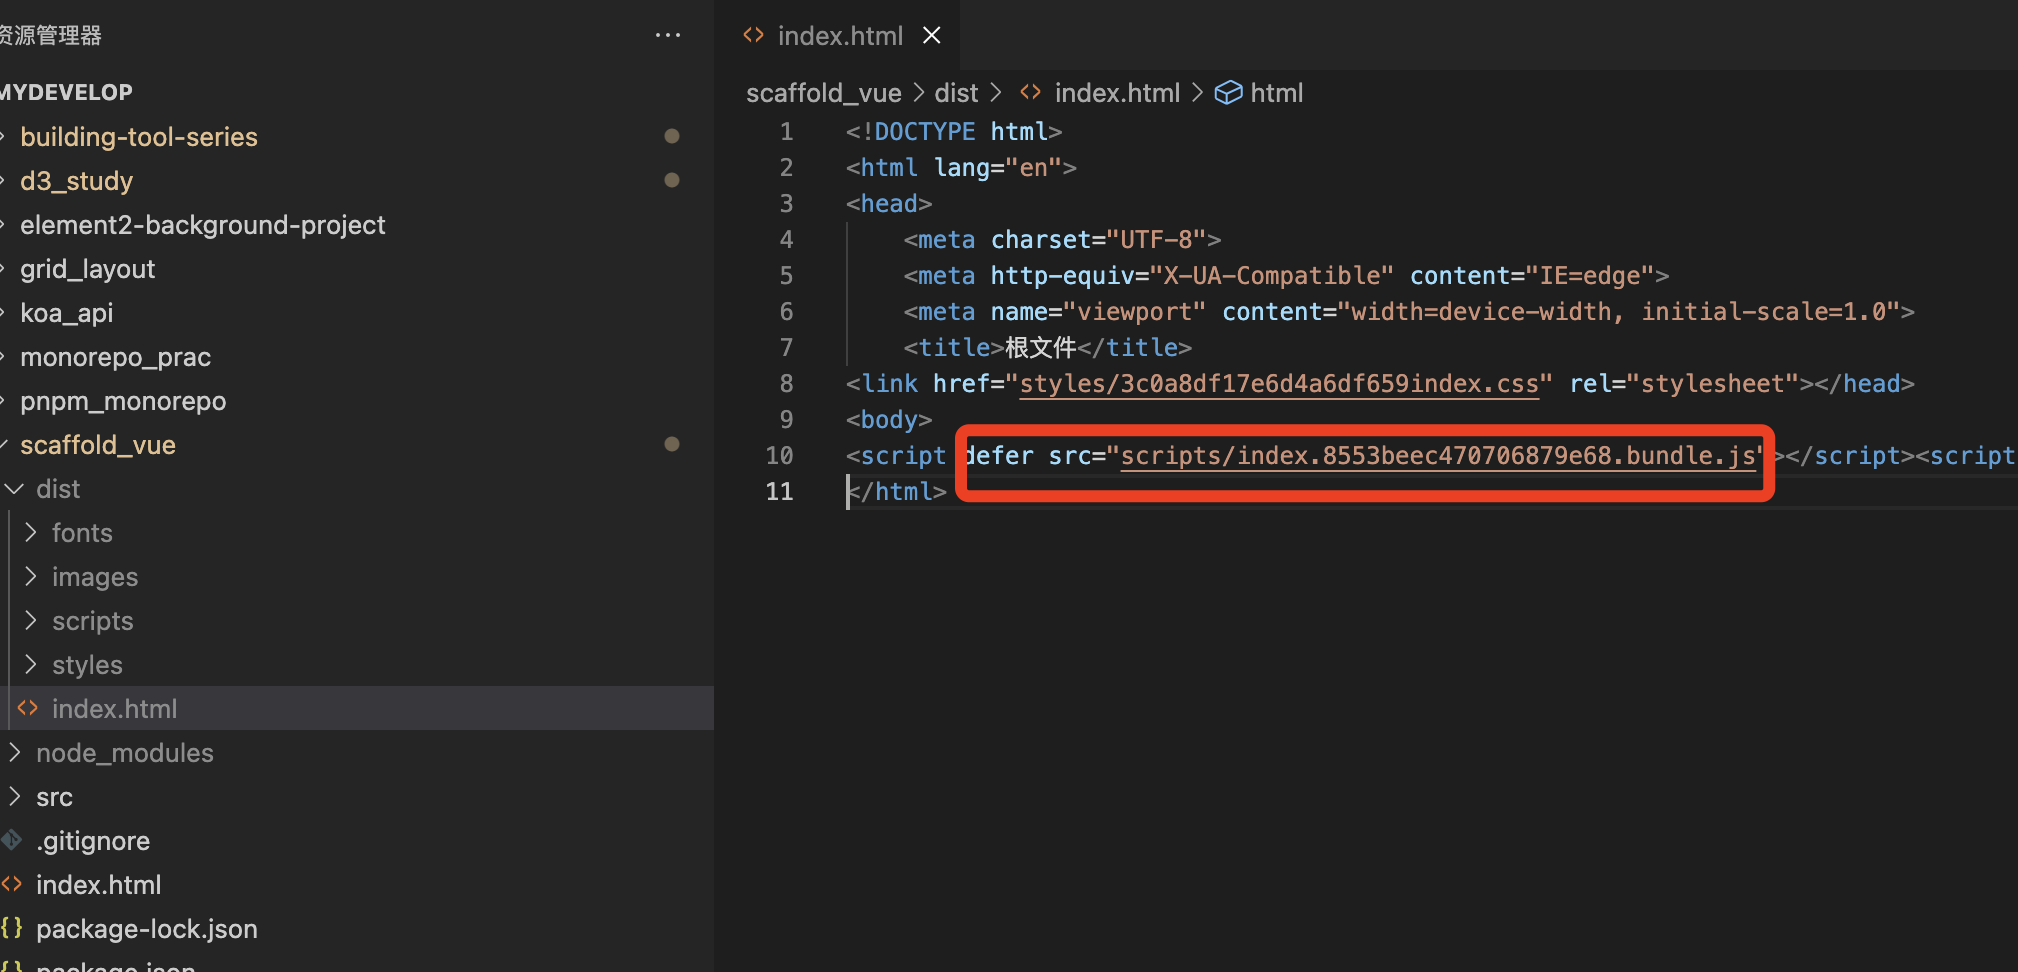2018x972 pixels.
Task: Click the HTML file icon in the breadcrumb
Action: 1030,93
